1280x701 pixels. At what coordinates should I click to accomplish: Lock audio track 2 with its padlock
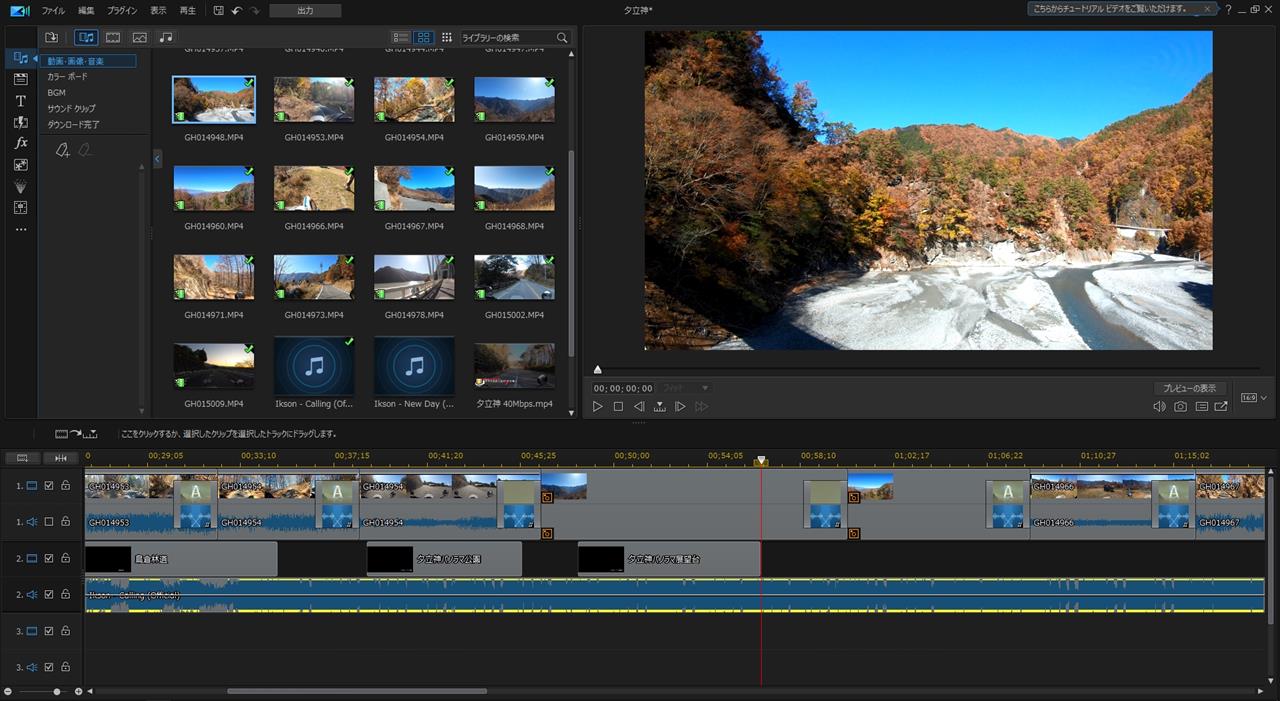coord(66,594)
